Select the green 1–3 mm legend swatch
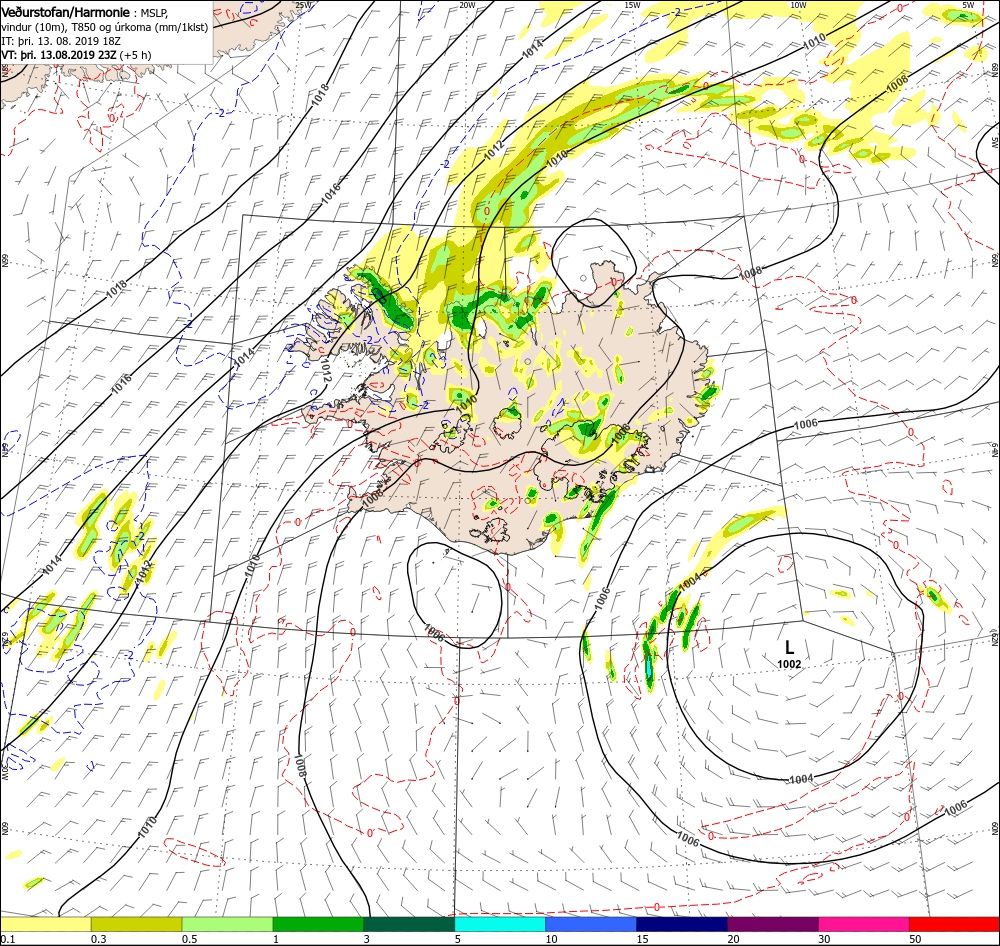The width and height of the screenshot is (1000, 946). click(318, 924)
